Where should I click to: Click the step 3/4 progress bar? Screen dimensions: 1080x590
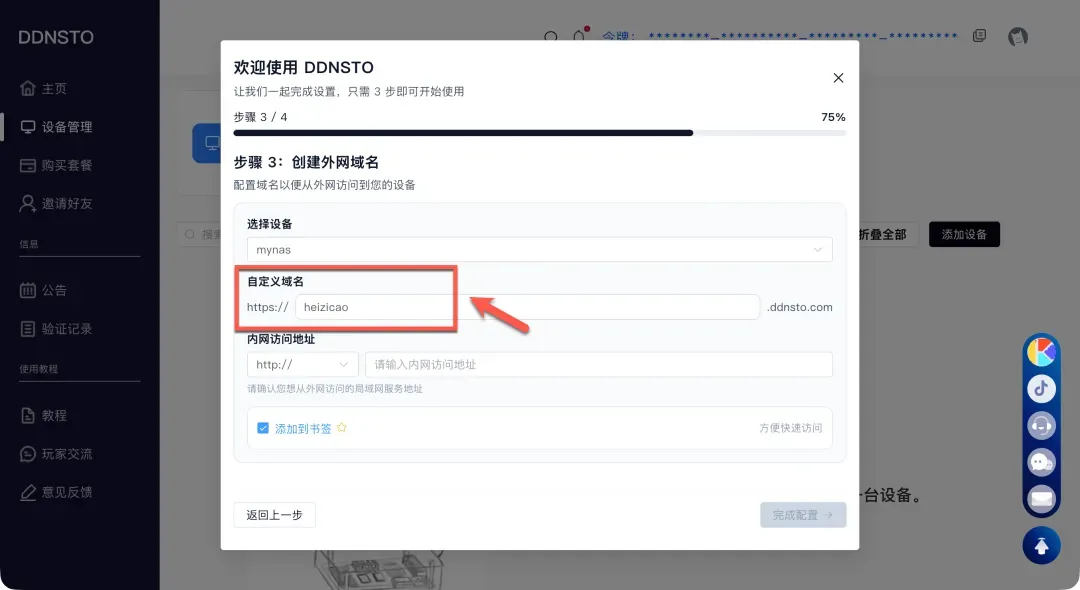[x=539, y=132]
